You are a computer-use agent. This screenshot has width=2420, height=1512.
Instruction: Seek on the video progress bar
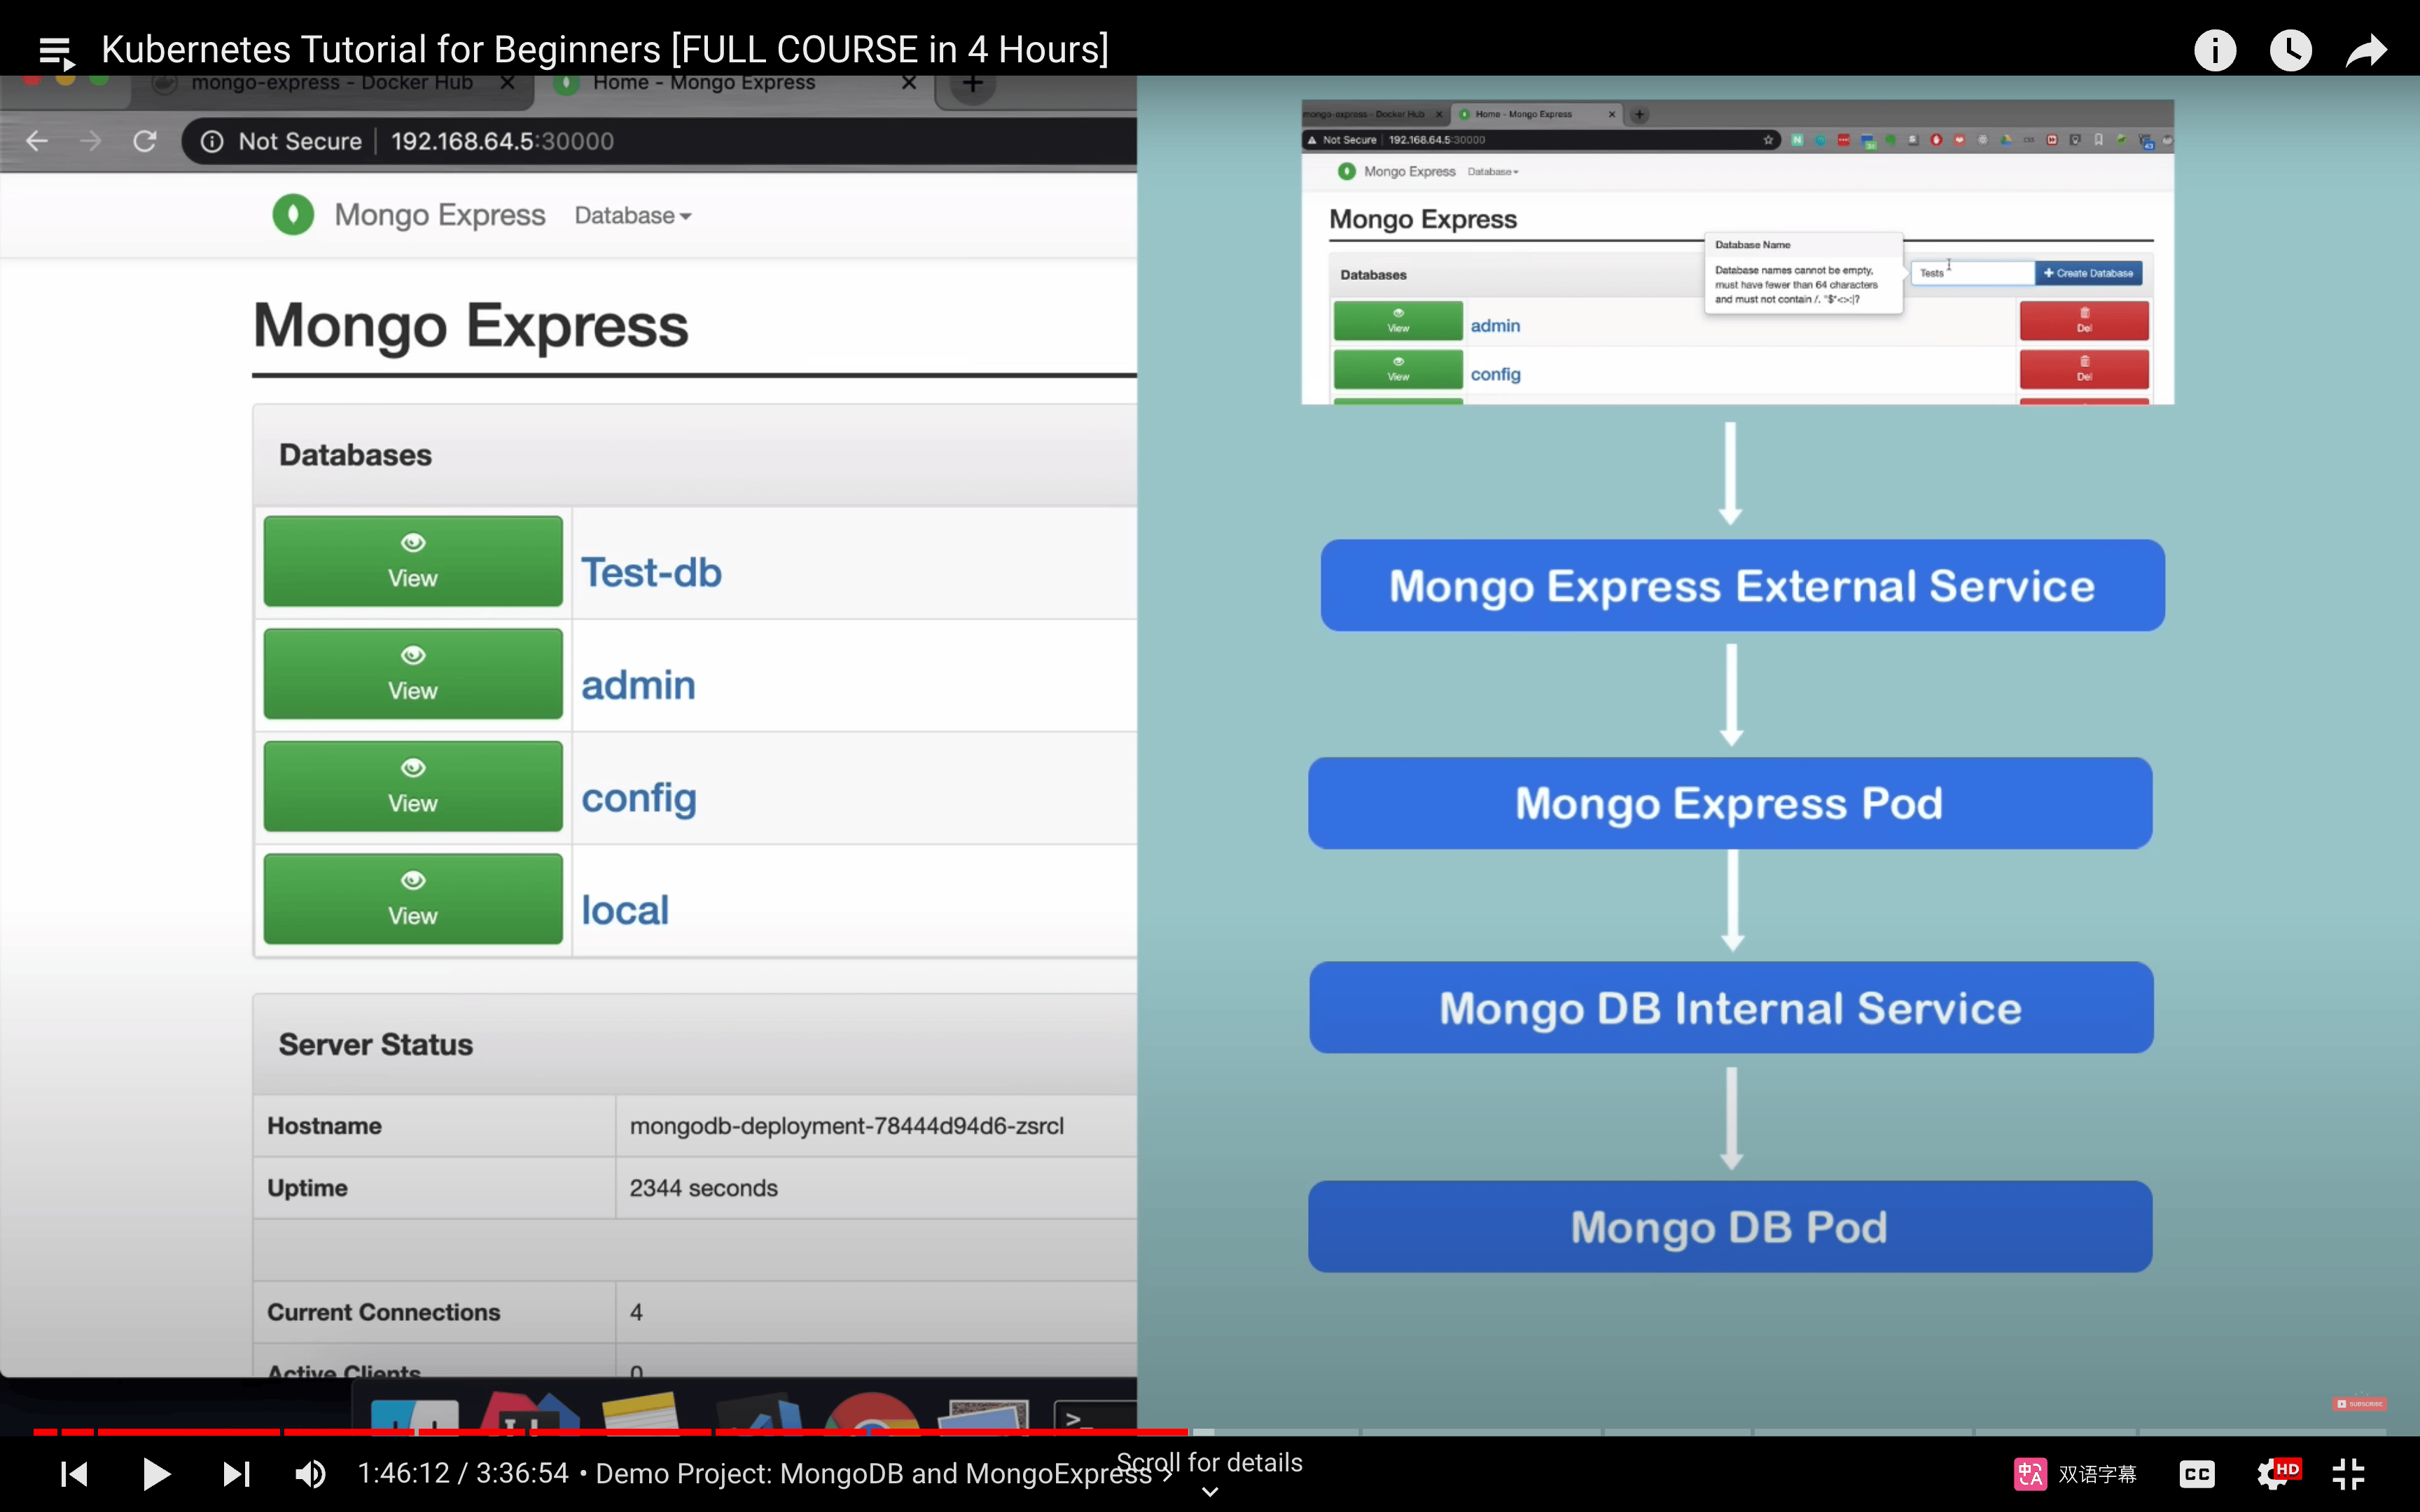coord(1210,1433)
